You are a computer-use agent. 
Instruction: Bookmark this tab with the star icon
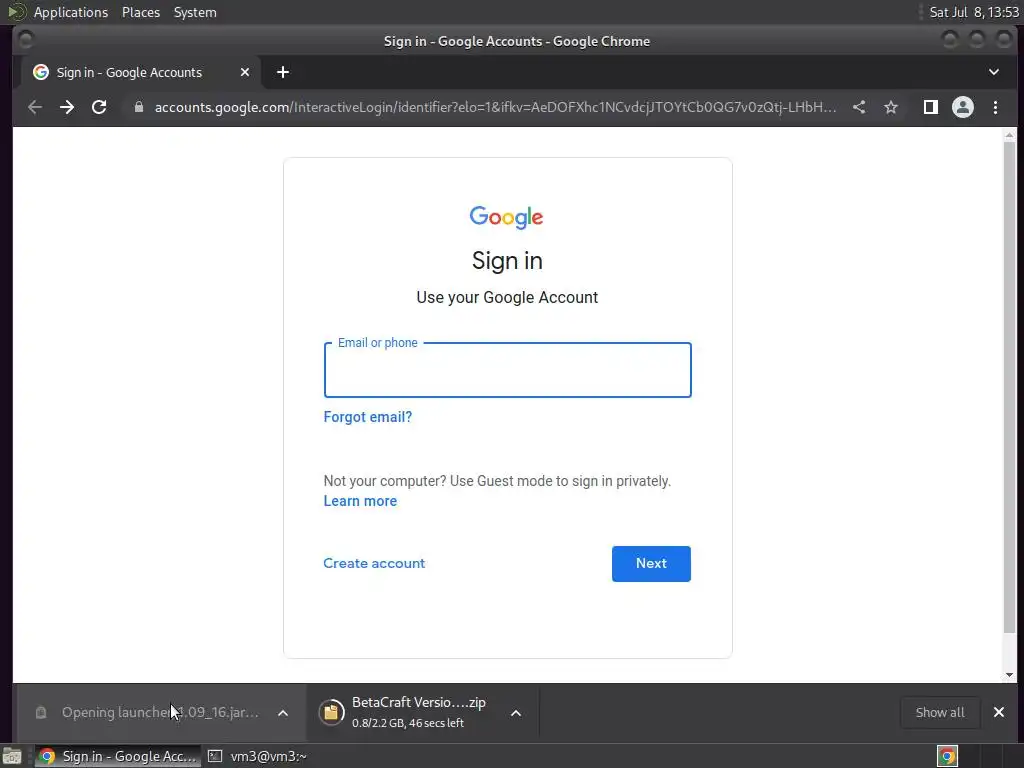(x=891, y=107)
